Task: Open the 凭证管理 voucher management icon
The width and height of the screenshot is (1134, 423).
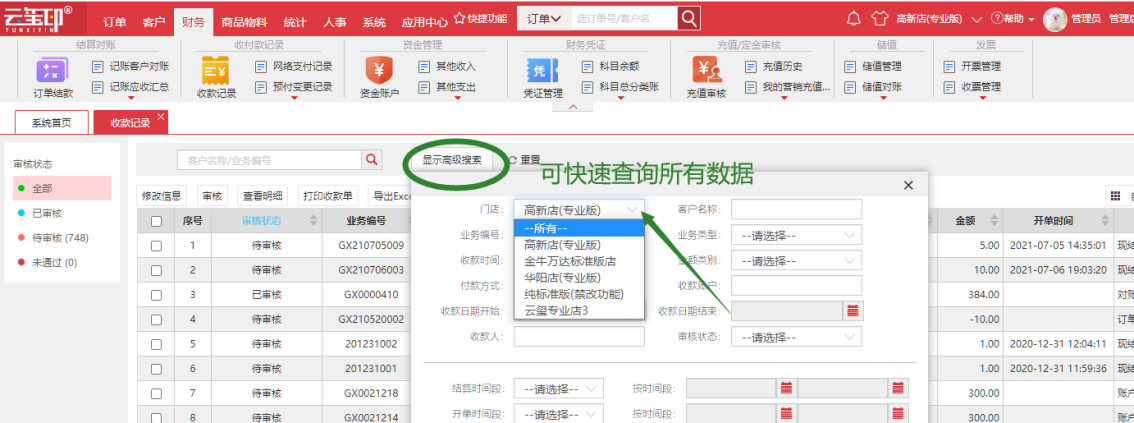Action: click(542, 72)
